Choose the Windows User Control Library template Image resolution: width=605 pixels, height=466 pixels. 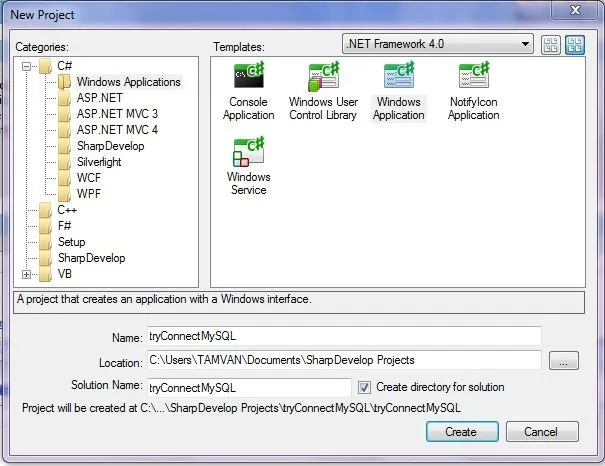point(323,91)
